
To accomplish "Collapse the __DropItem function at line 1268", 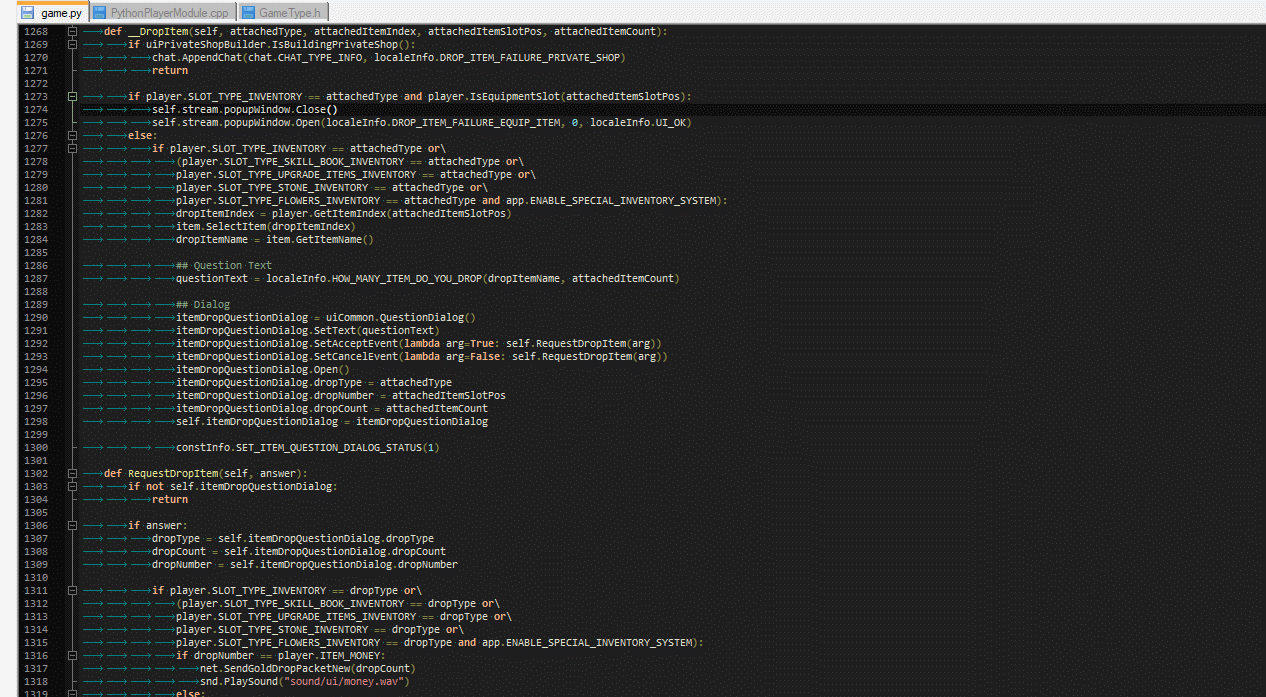I will (73, 32).
